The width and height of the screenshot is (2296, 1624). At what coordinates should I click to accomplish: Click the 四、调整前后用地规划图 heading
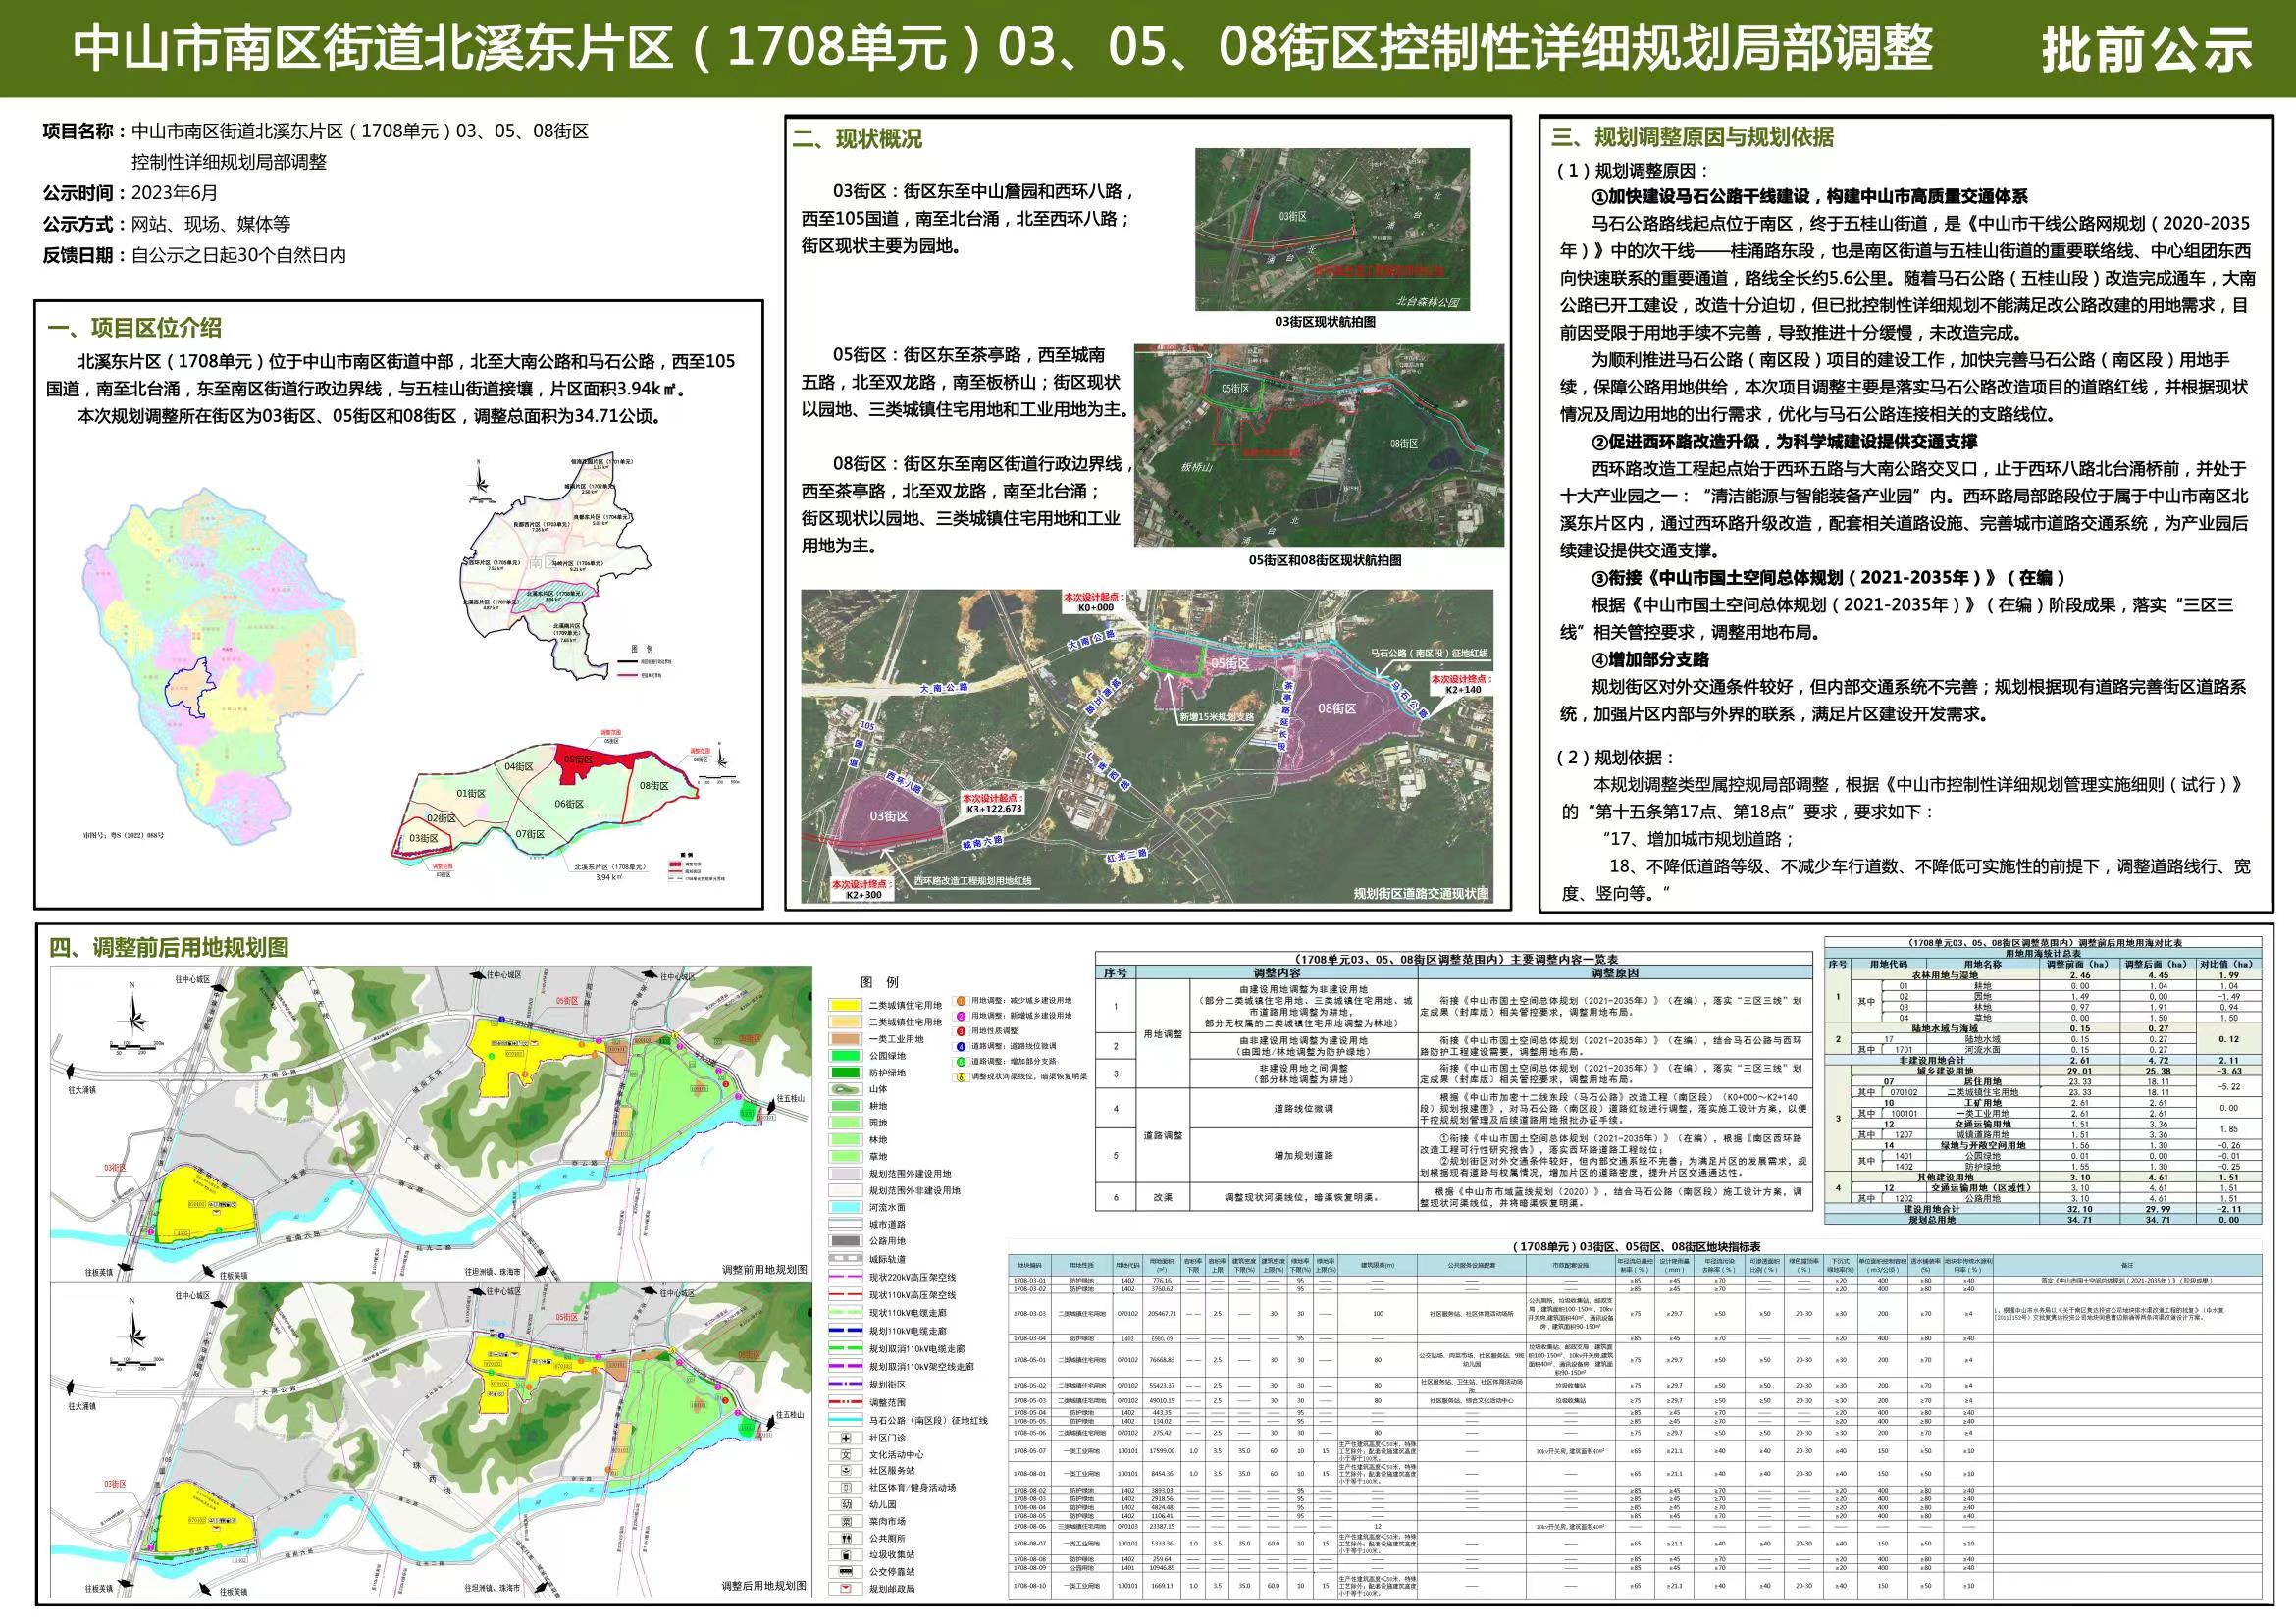tap(169, 948)
